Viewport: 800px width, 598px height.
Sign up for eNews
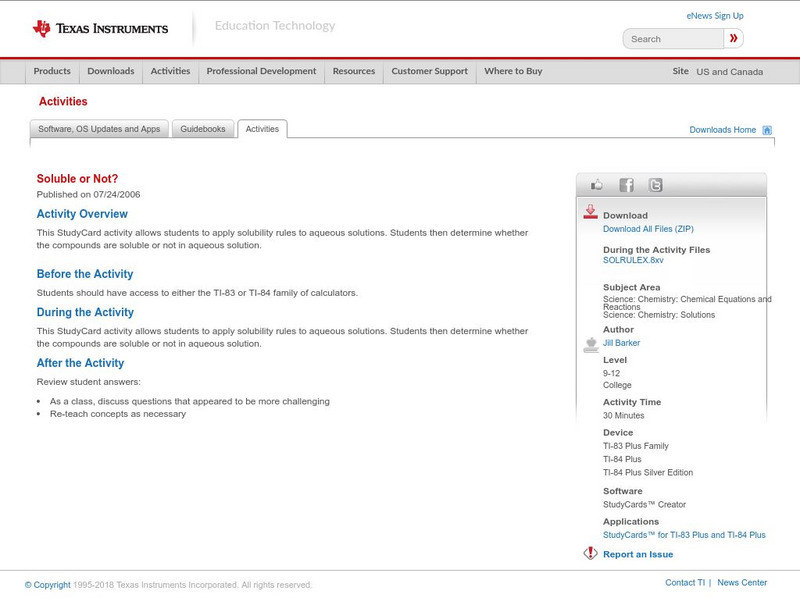pyautogui.click(x=714, y=15)
